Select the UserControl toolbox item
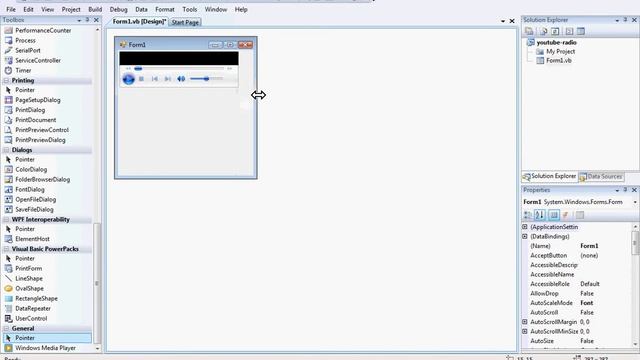 pyautogui.click(x=31, y=318)
